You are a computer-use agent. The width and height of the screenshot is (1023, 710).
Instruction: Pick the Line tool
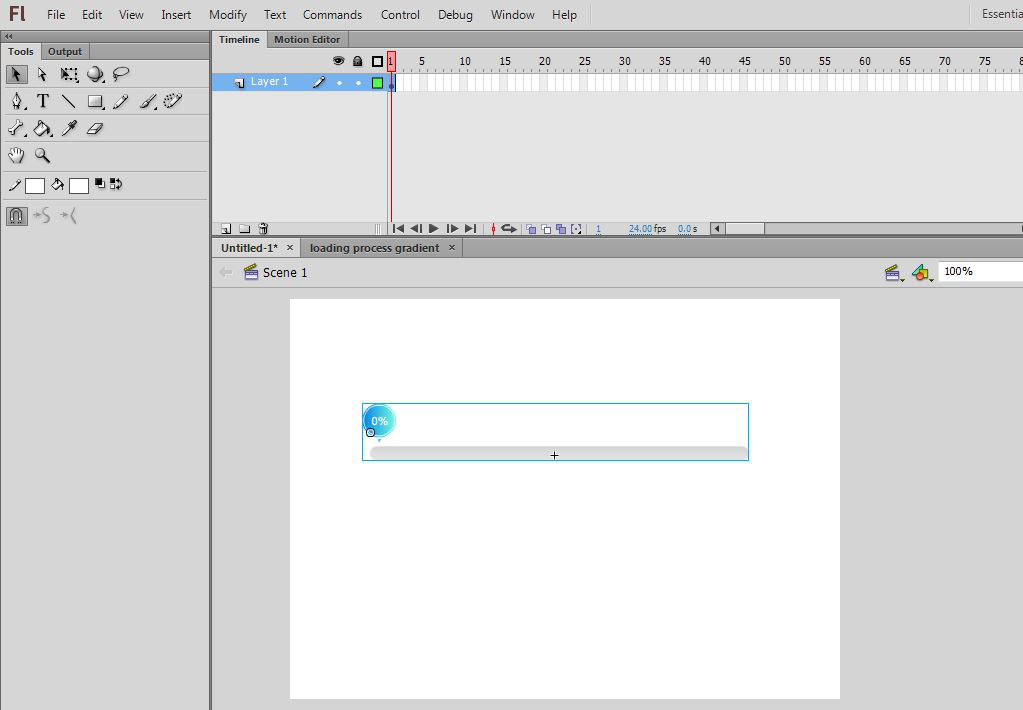click(69, 101)
